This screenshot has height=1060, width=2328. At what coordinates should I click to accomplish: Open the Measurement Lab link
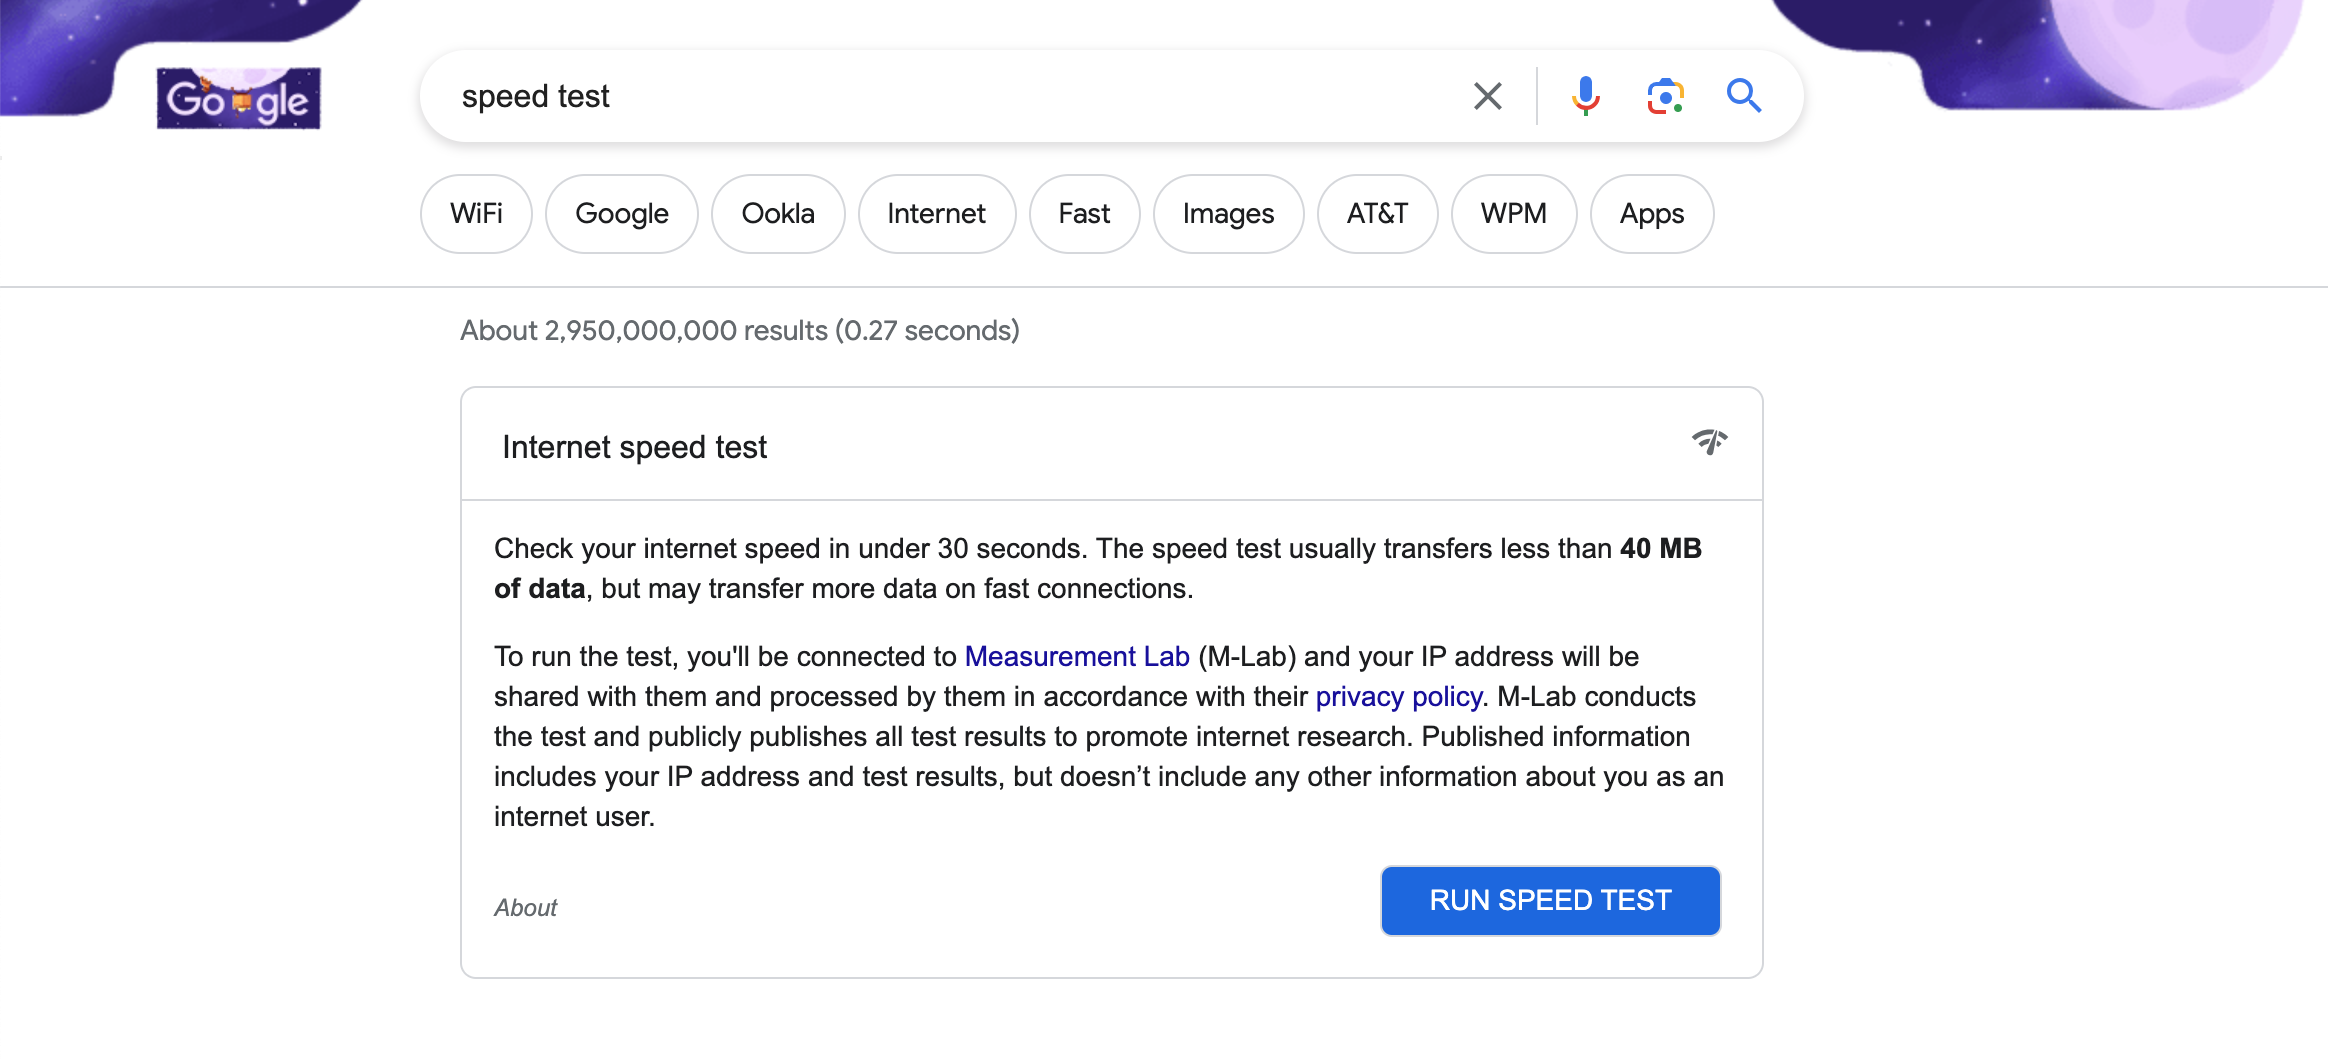[1076, 656]
